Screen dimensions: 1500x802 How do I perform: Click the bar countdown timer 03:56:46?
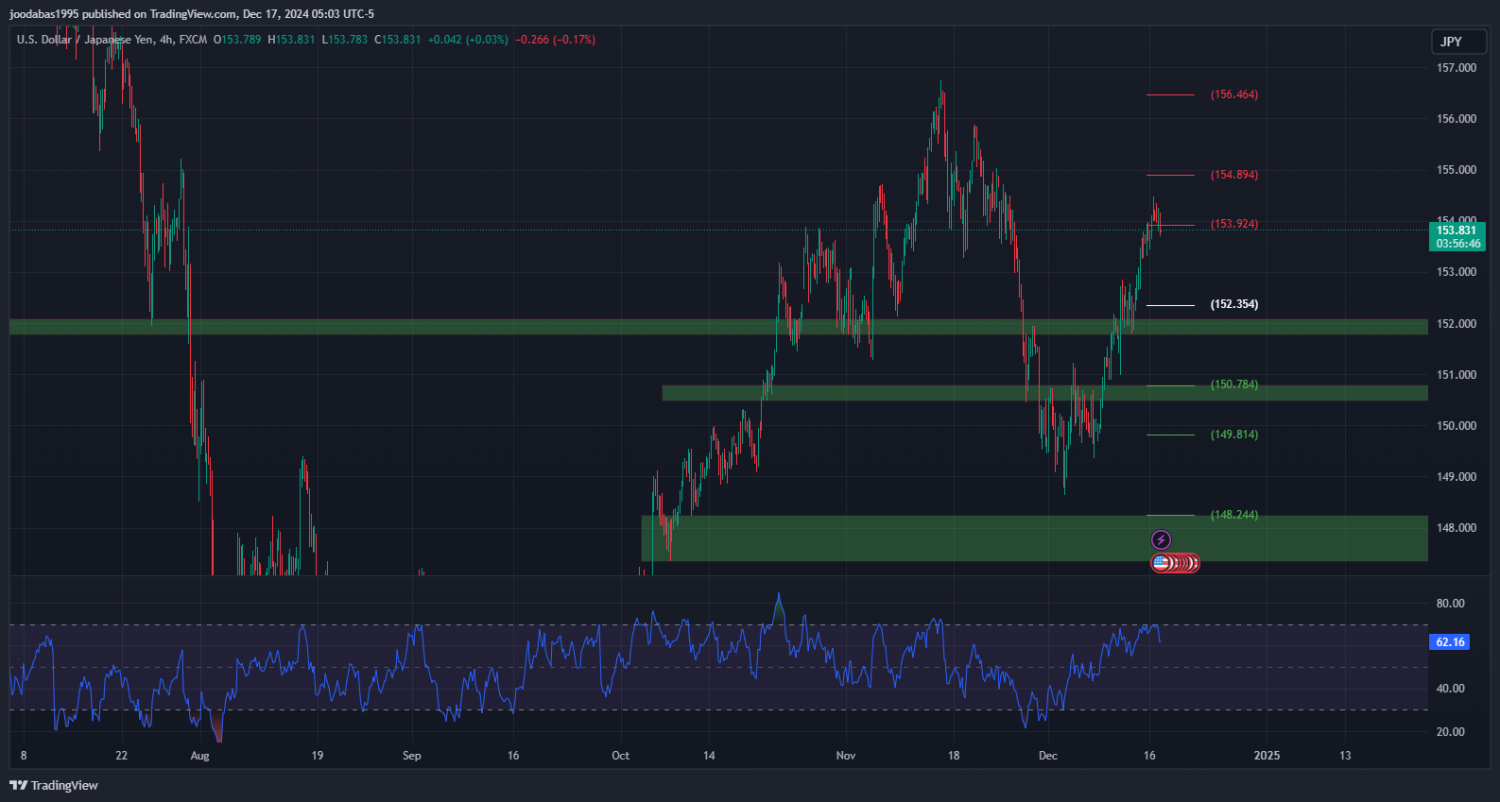click(x=1457, y=243)
